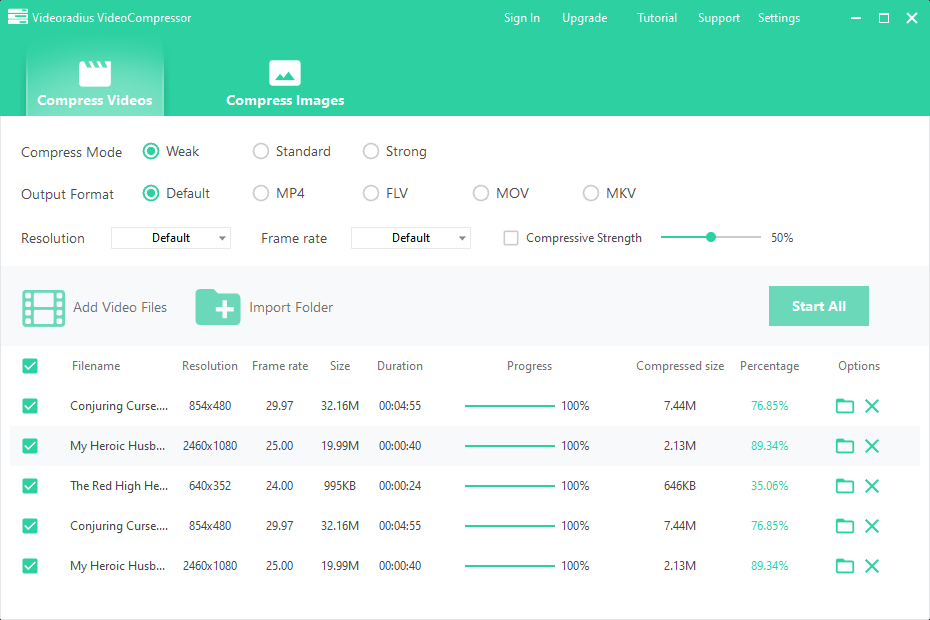930x620 pixels.
Task: Click the Upgrade link
Action: click(x=584, y=18)
